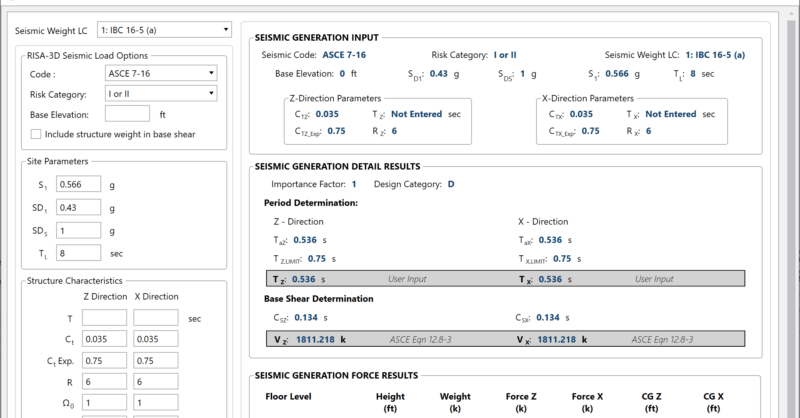Expand the Code dropdown showing ASCE 7-16
This screenshot has height=418, width=800.
coord(161,73)
